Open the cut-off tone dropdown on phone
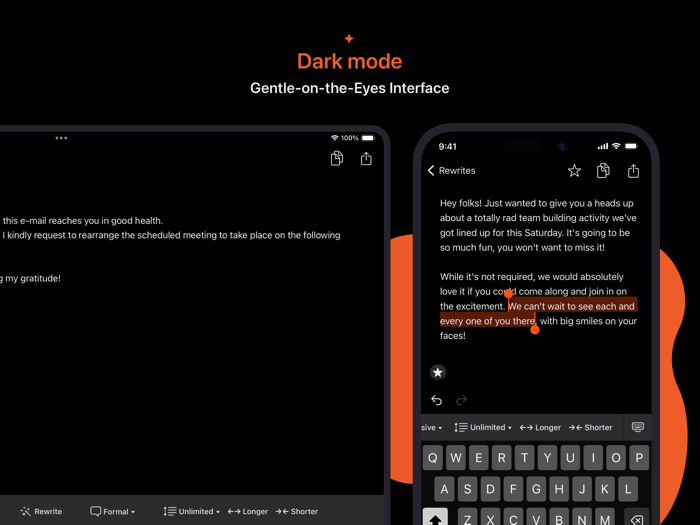 432,427
